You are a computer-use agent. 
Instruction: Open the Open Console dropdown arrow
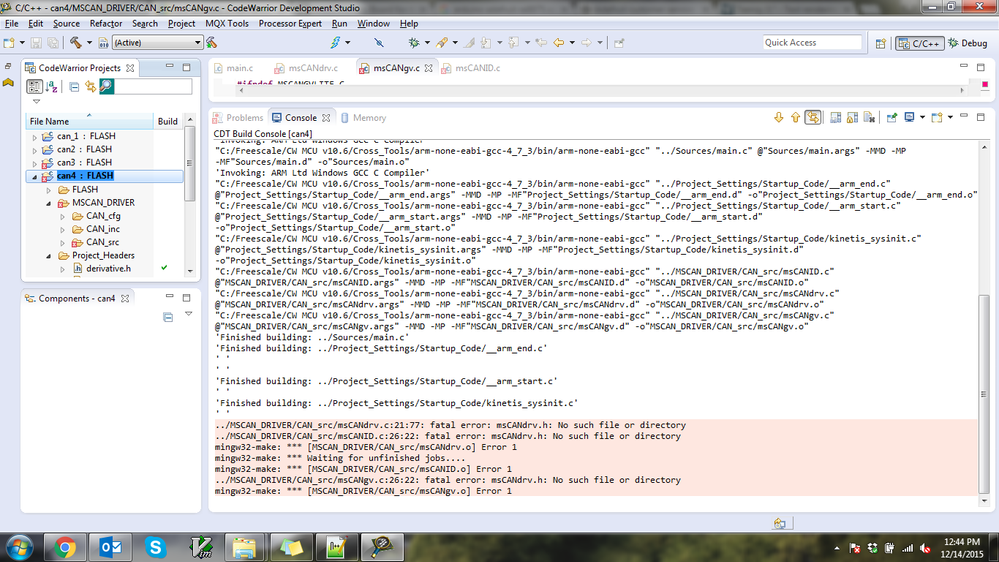950,117
